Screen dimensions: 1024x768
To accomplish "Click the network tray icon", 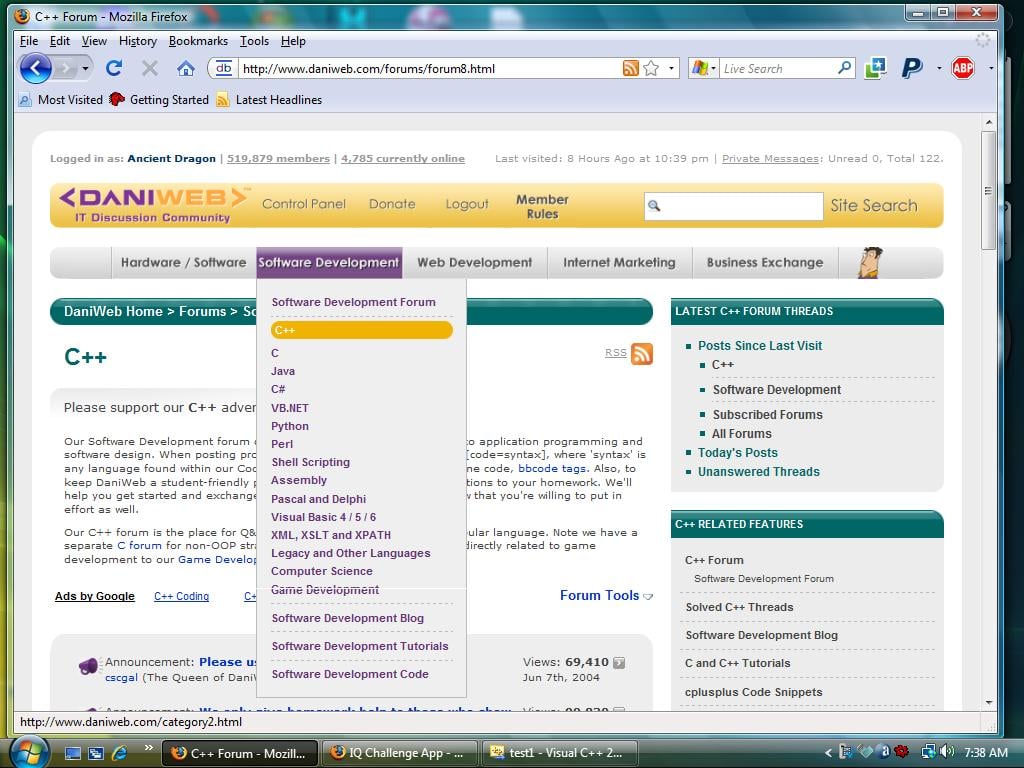I will click(928, 752).
